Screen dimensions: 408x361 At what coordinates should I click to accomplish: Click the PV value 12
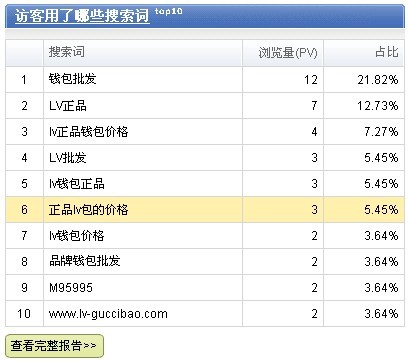pyautogui.click(x=311, y=80)
